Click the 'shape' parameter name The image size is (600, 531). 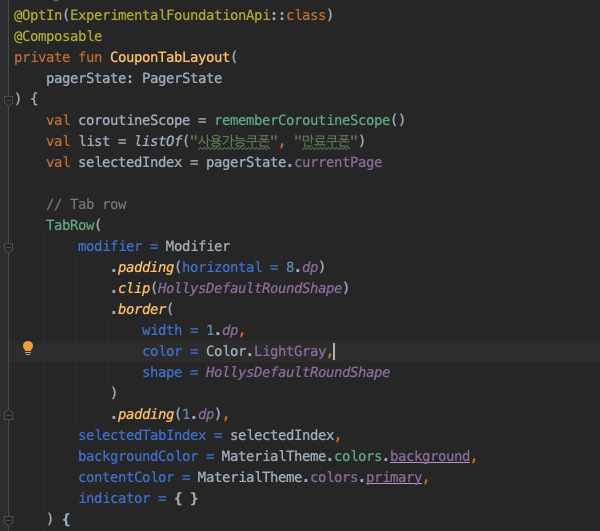coord(162,372)
